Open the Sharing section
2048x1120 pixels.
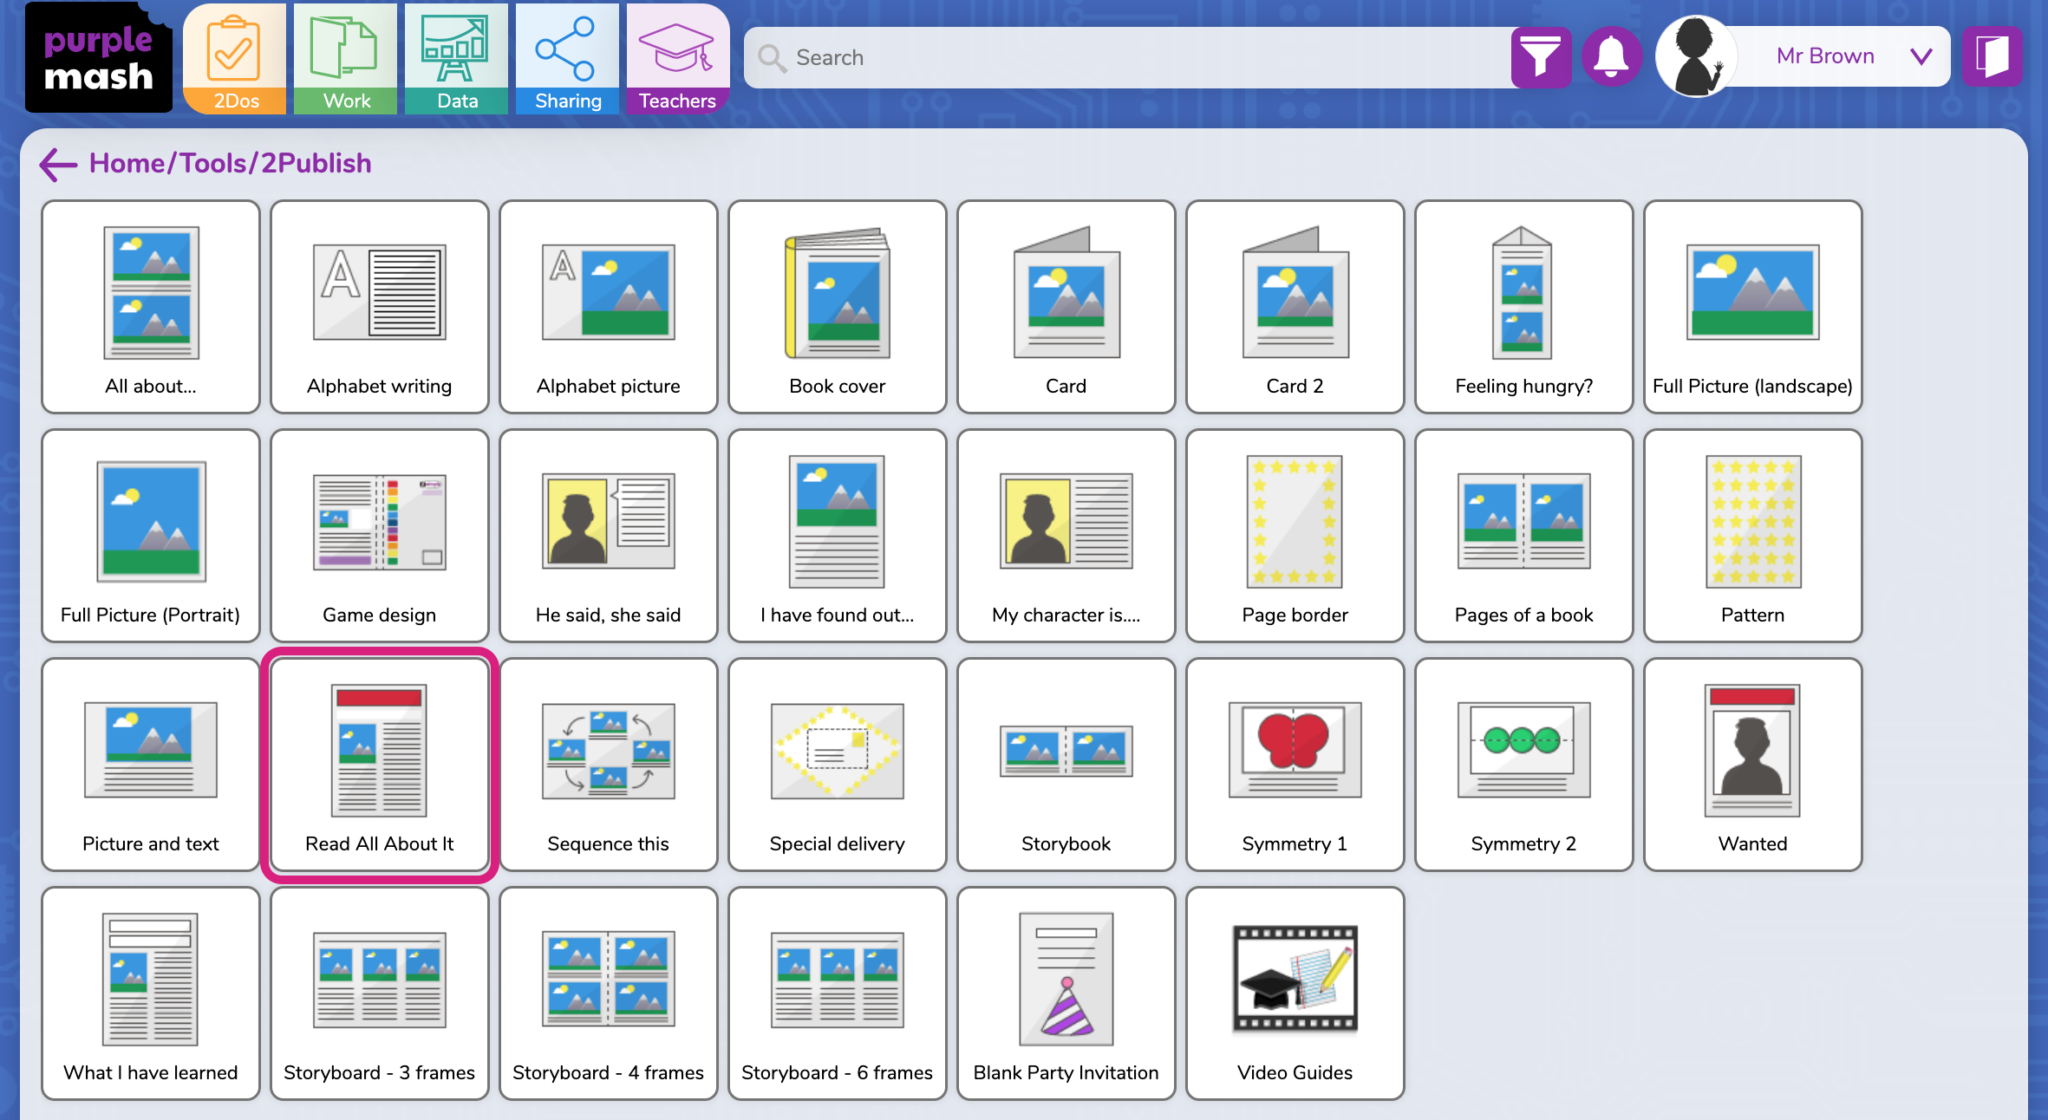(567, 58)
